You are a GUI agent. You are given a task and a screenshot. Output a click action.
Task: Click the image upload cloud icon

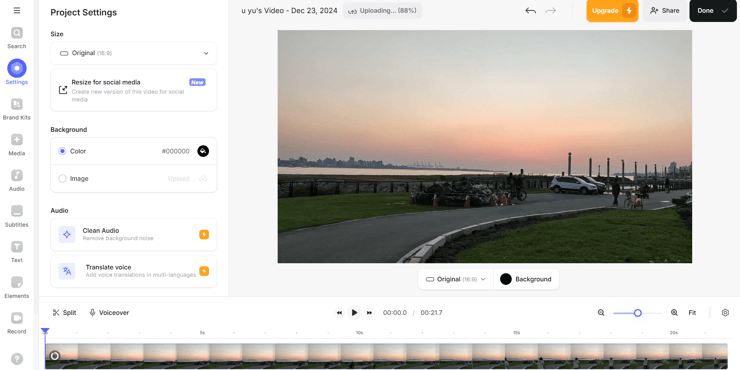(203, 178)
